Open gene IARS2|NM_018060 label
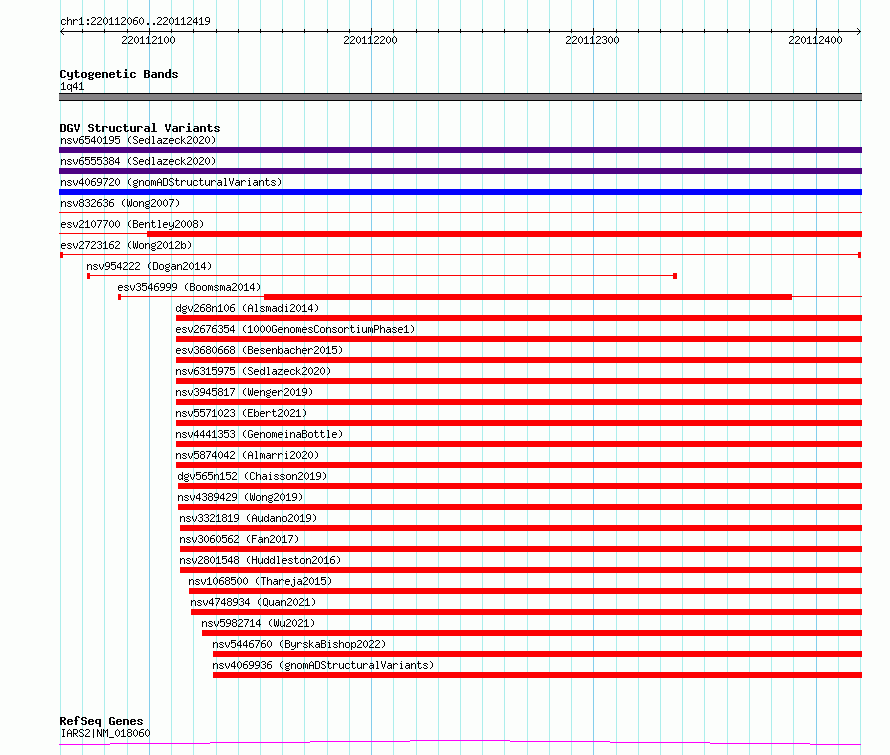 [x=105, y=733]
